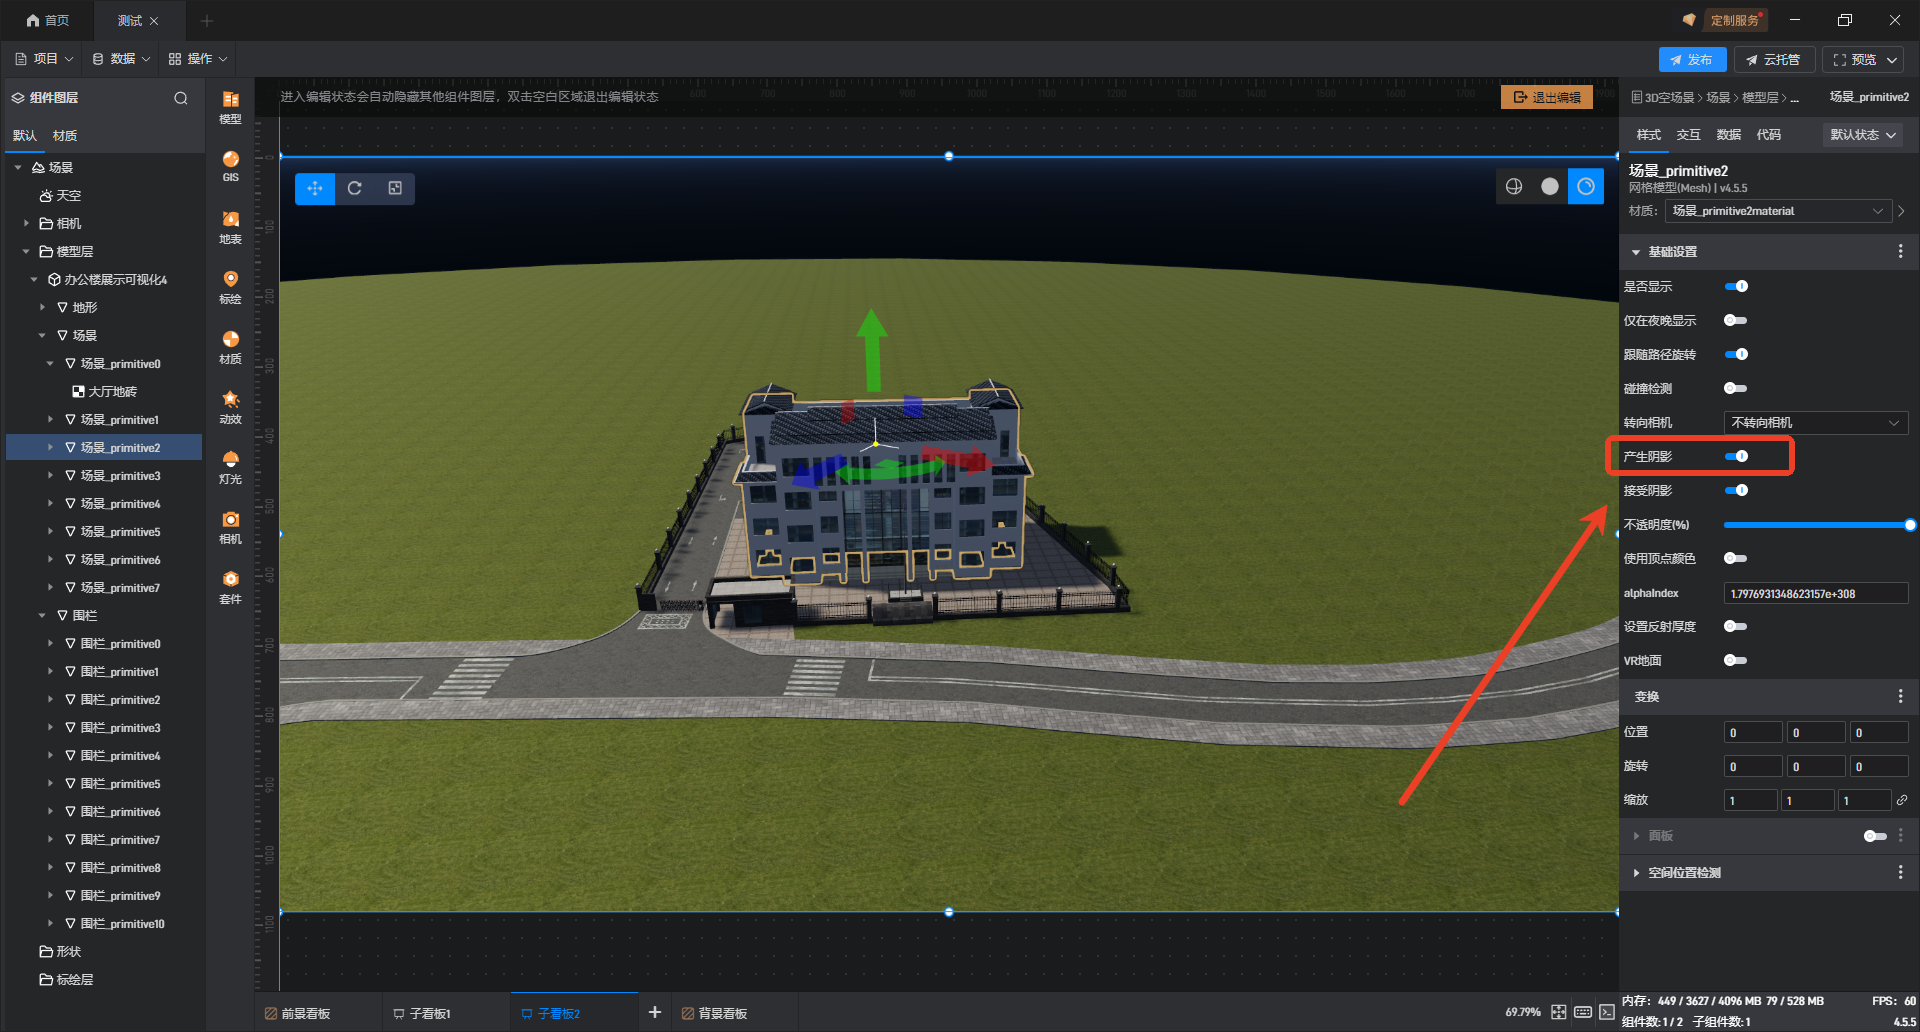Open the 转向相机 dropdown
This screenshot has width=1920, height=1032.
pos(1815,423)
